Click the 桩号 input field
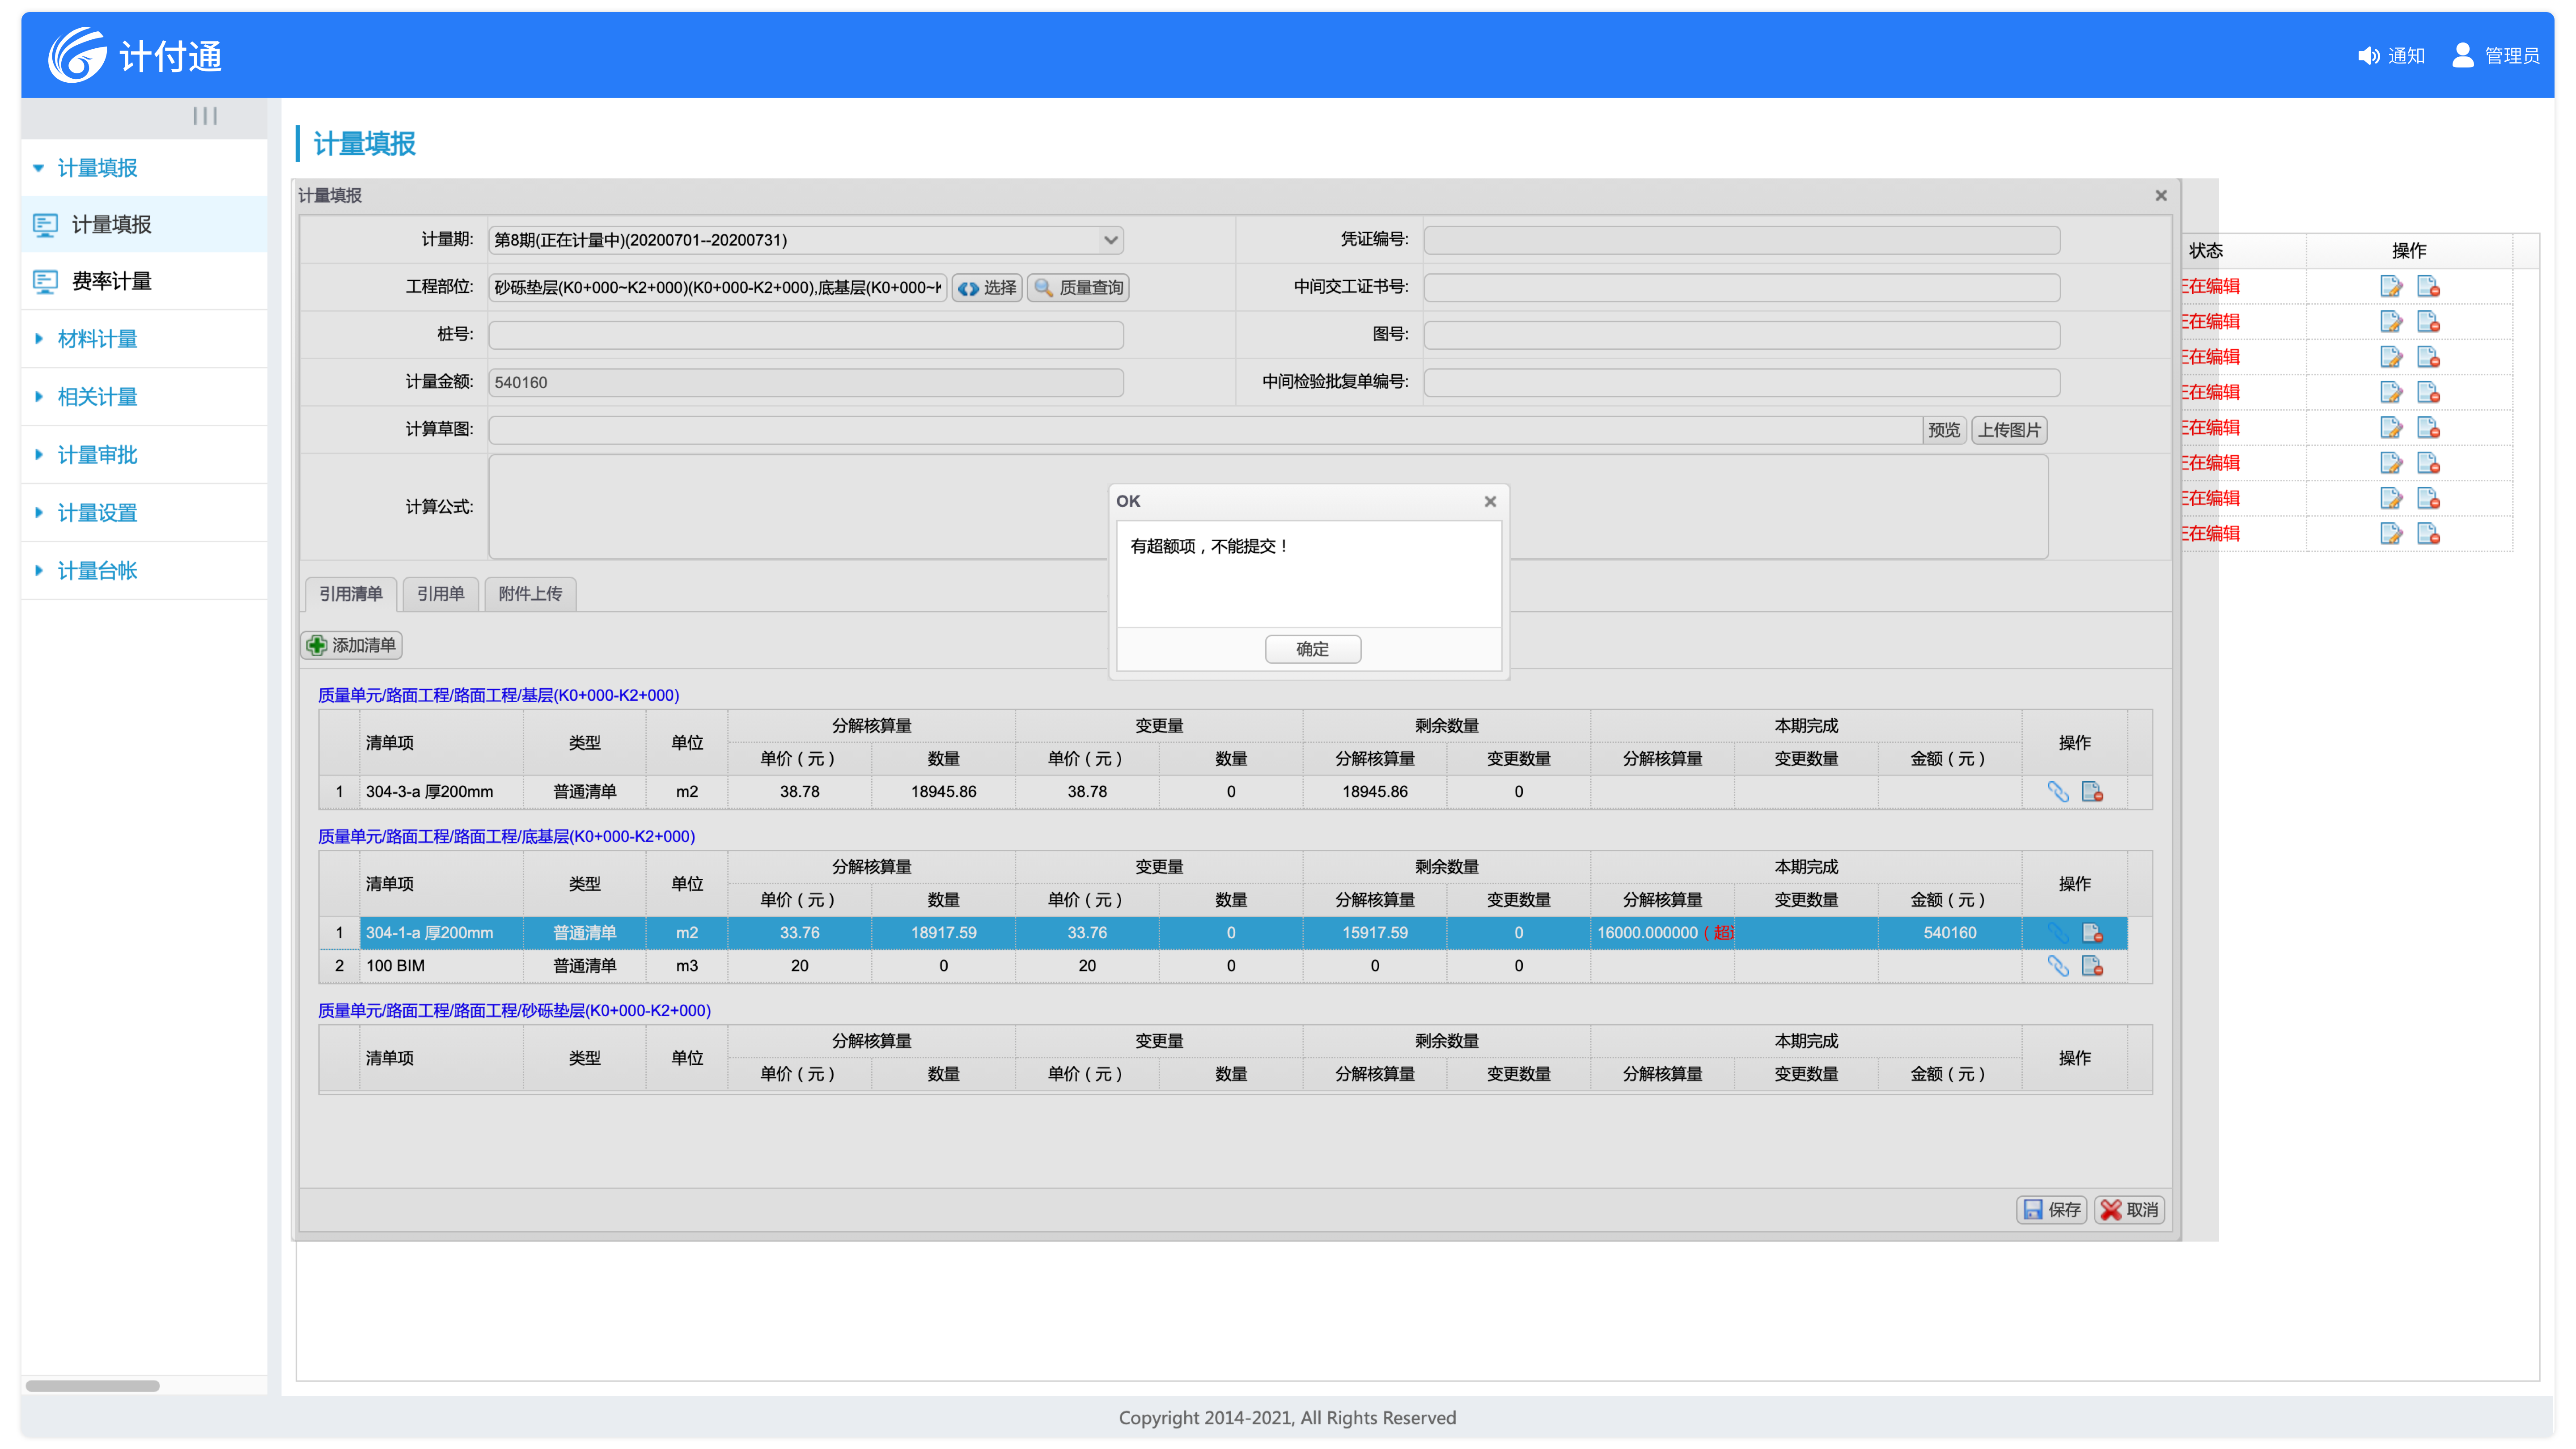 805,335
